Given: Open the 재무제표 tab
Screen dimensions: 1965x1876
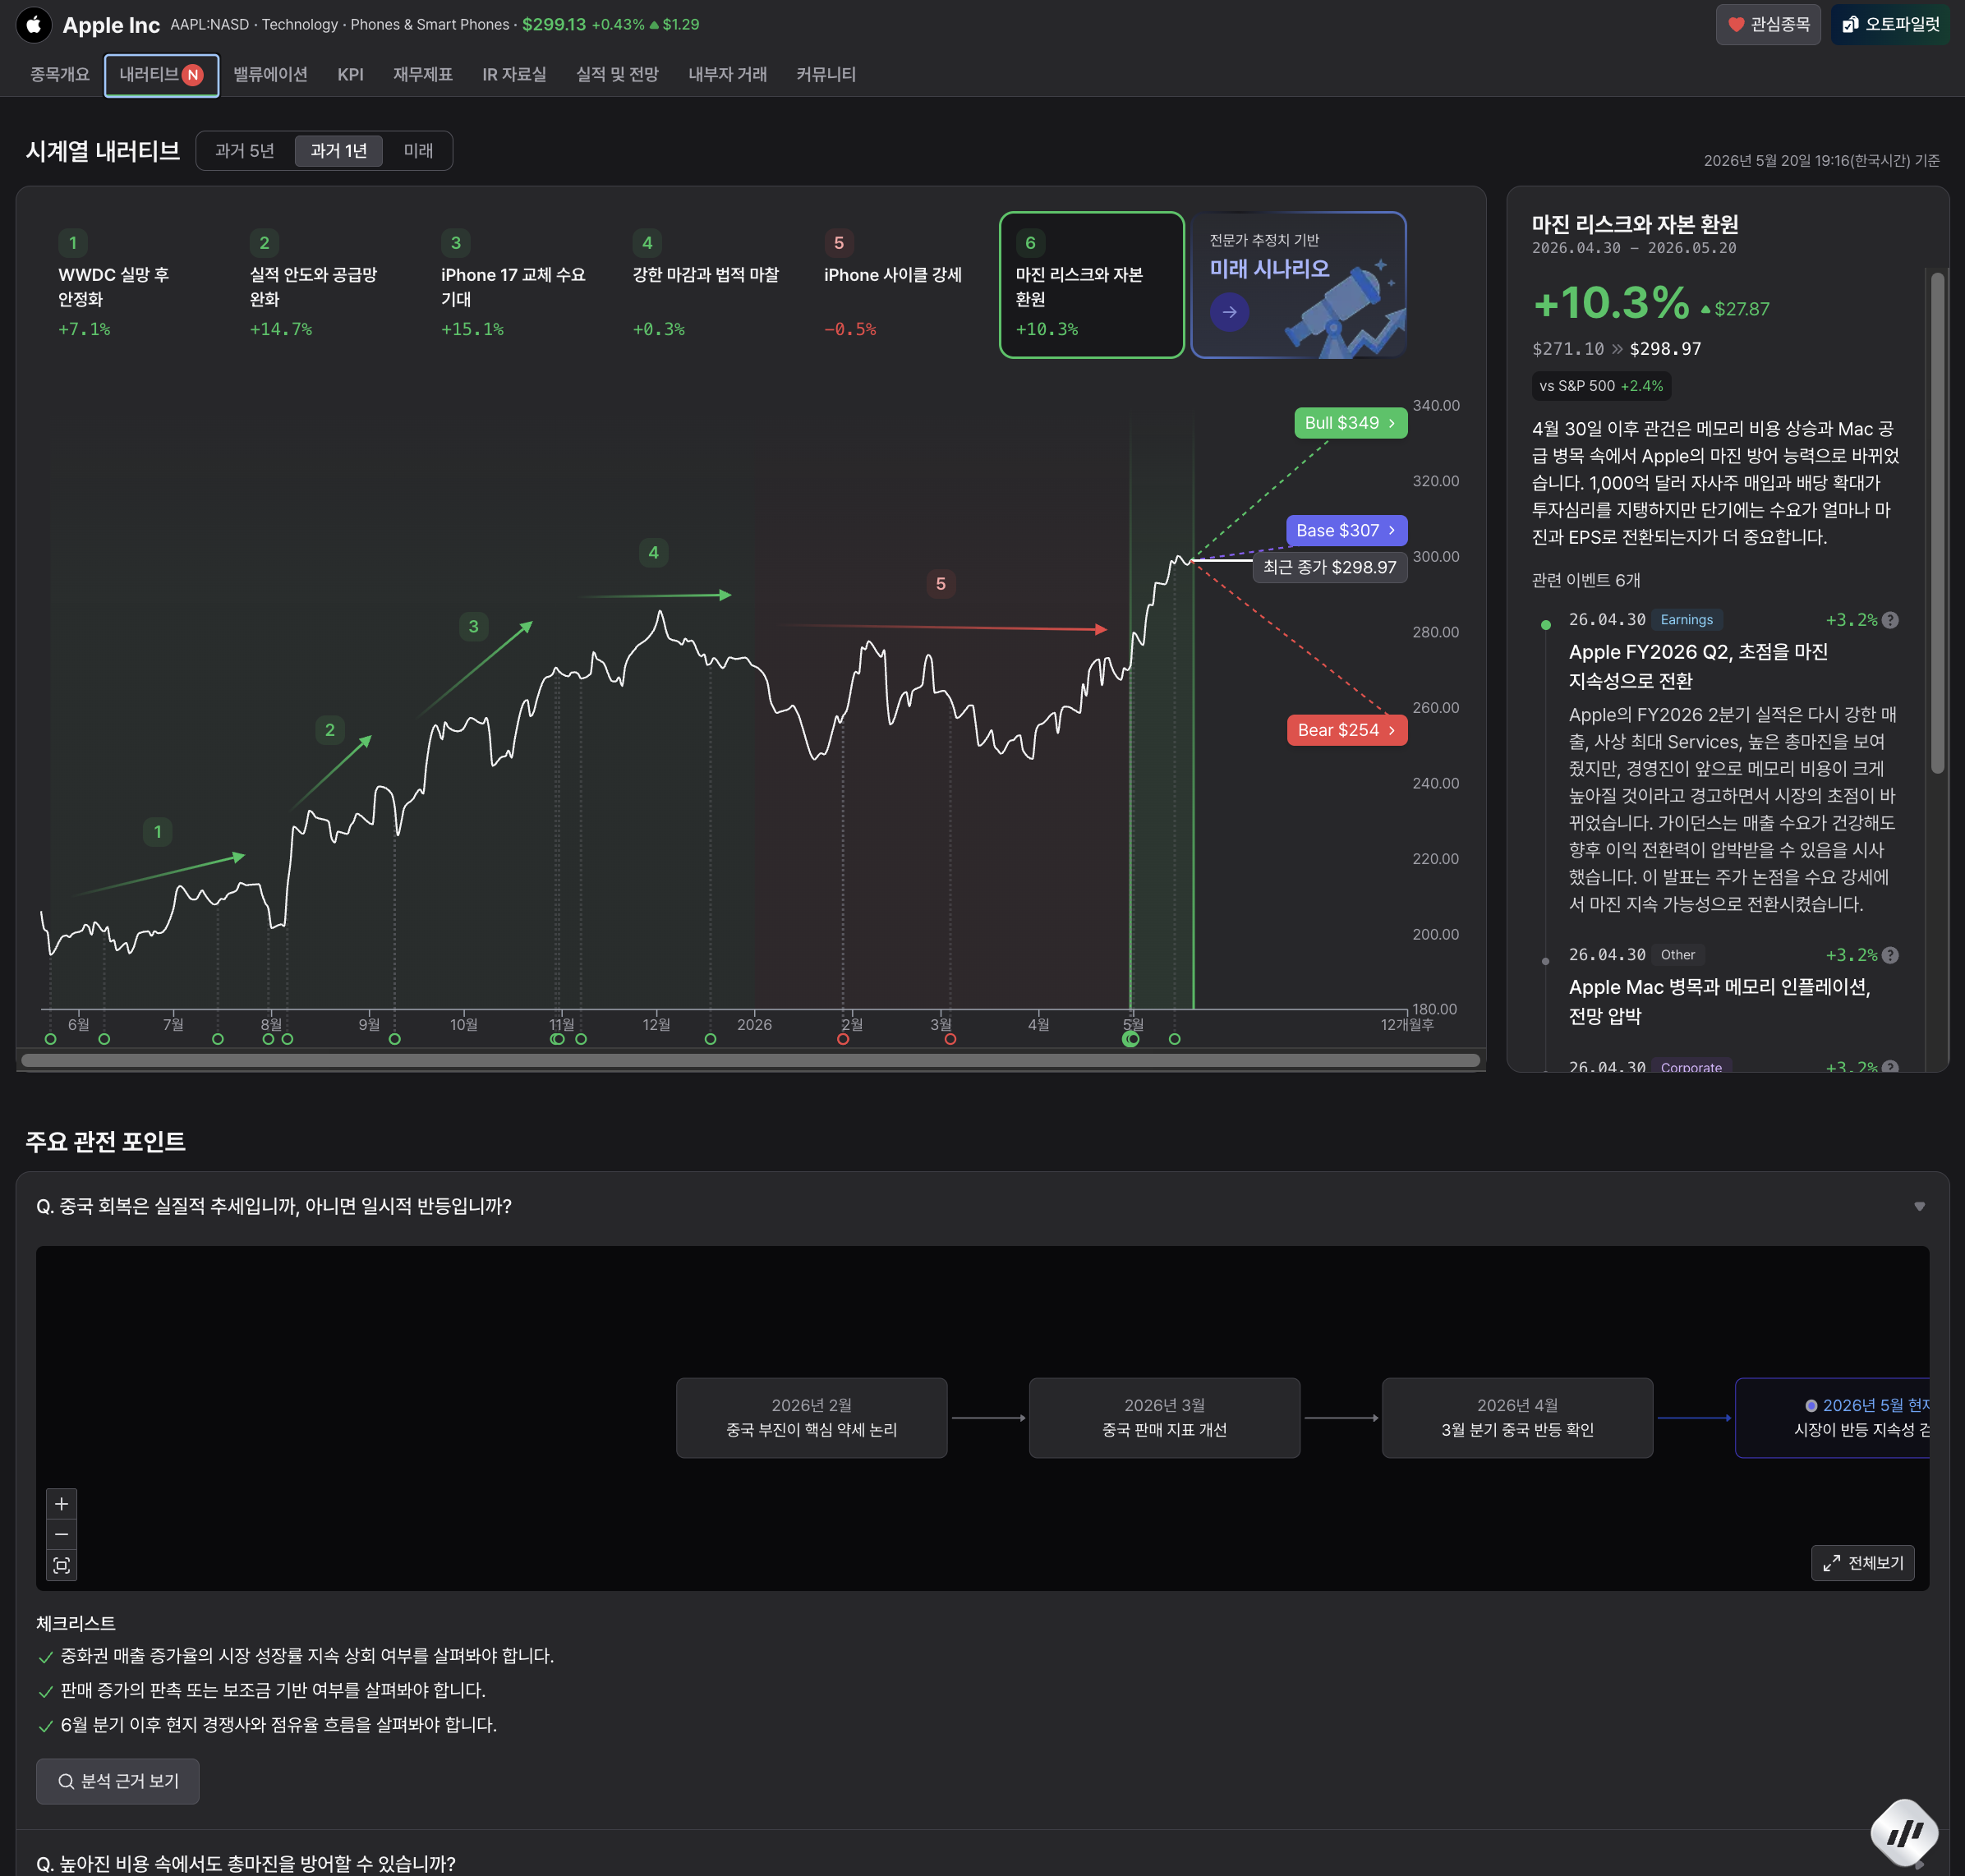Looking at the screenshot, I should 422,75.
